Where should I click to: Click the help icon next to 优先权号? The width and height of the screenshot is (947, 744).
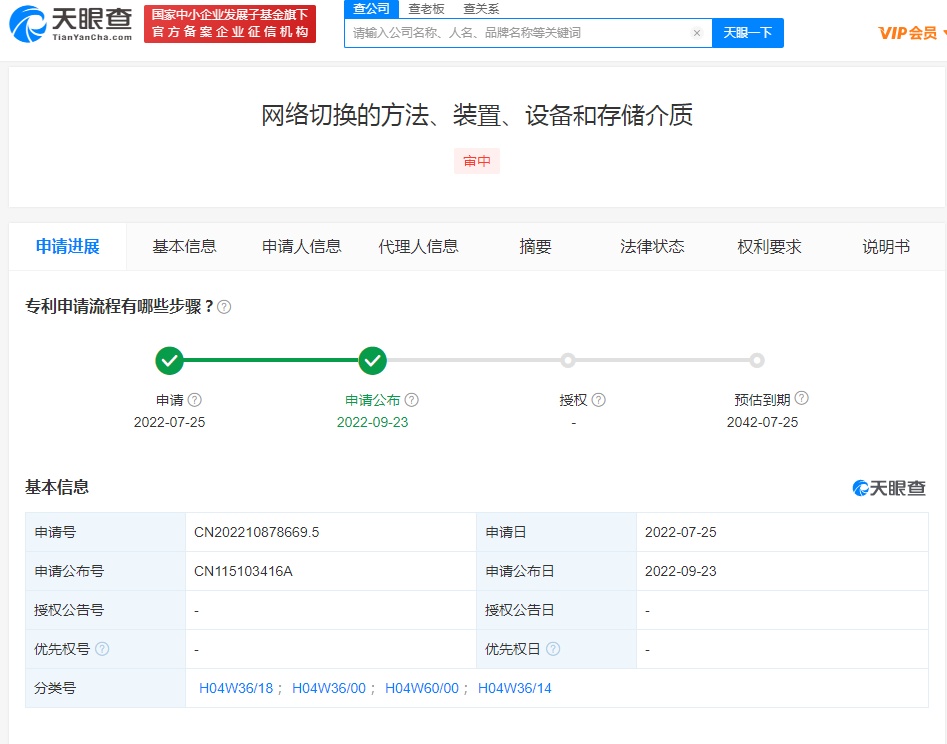pos(102,649)
